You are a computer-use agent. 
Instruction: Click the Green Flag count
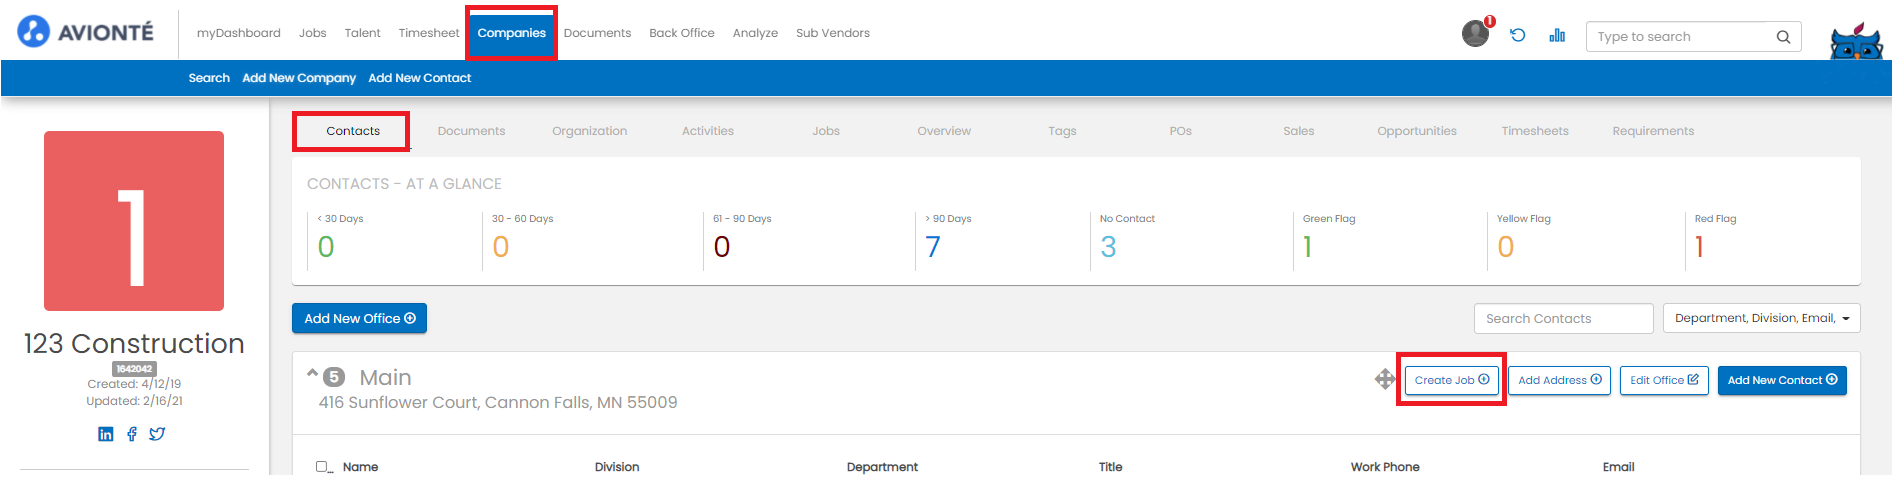point(1307,247)
